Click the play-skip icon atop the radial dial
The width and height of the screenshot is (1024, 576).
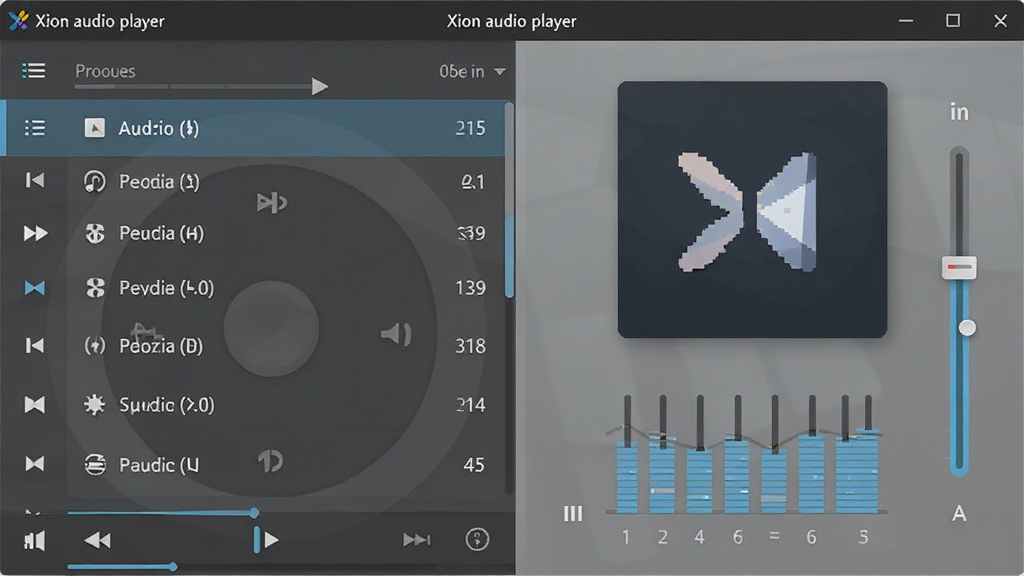(x=272, y=202)
